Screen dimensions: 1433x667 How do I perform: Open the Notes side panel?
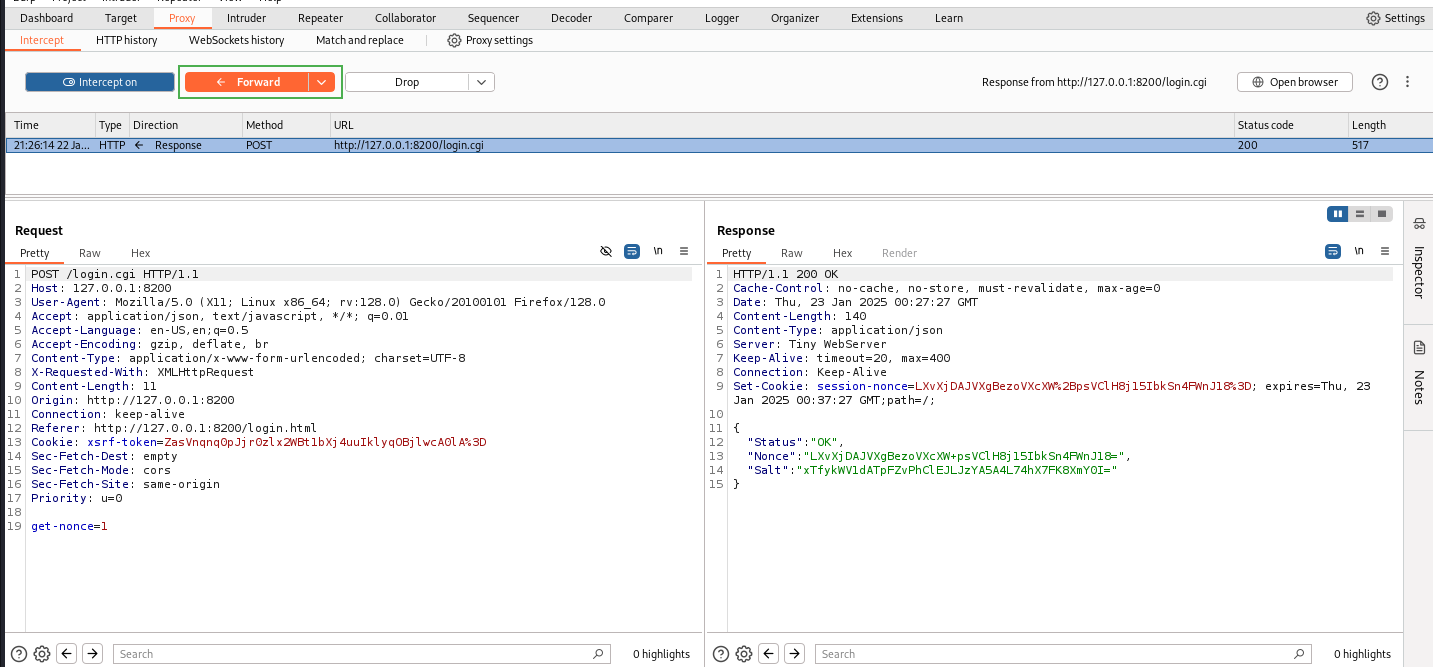click(x=1418, y=374)
